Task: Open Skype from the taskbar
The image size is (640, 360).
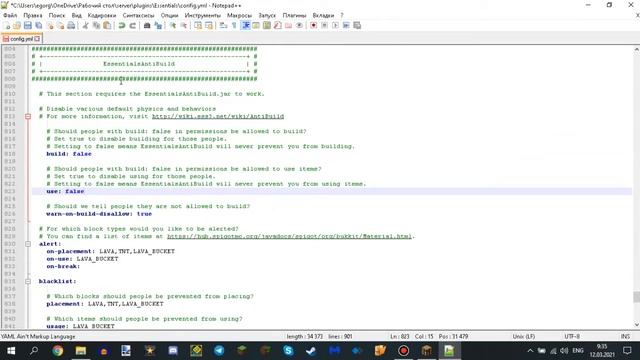Action: 288,351
